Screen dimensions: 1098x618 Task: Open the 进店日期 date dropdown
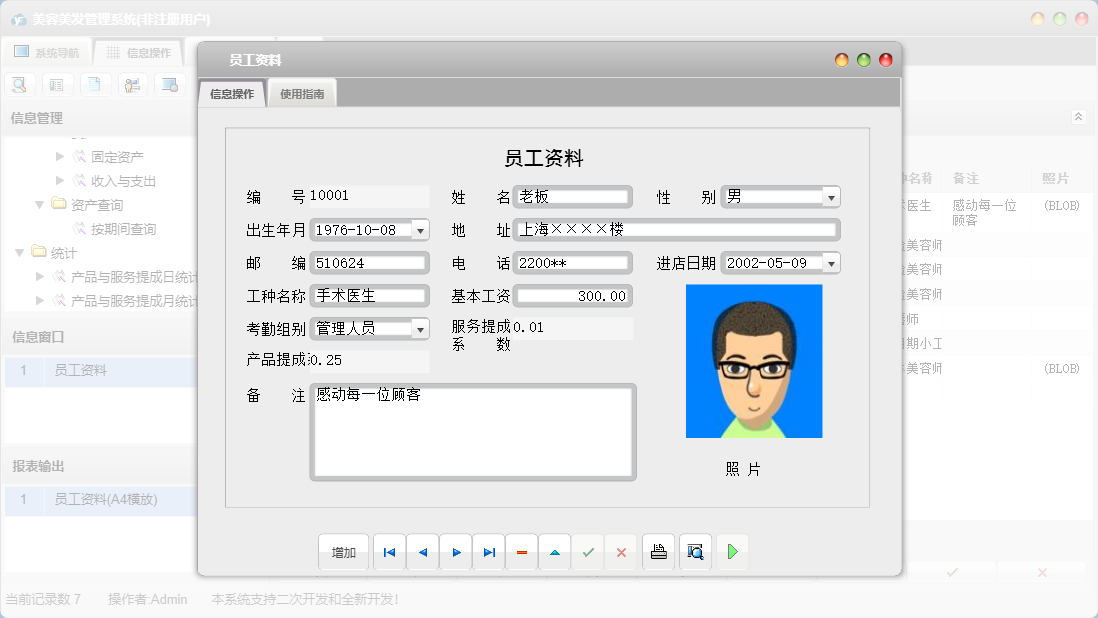(x=831, y=263)
